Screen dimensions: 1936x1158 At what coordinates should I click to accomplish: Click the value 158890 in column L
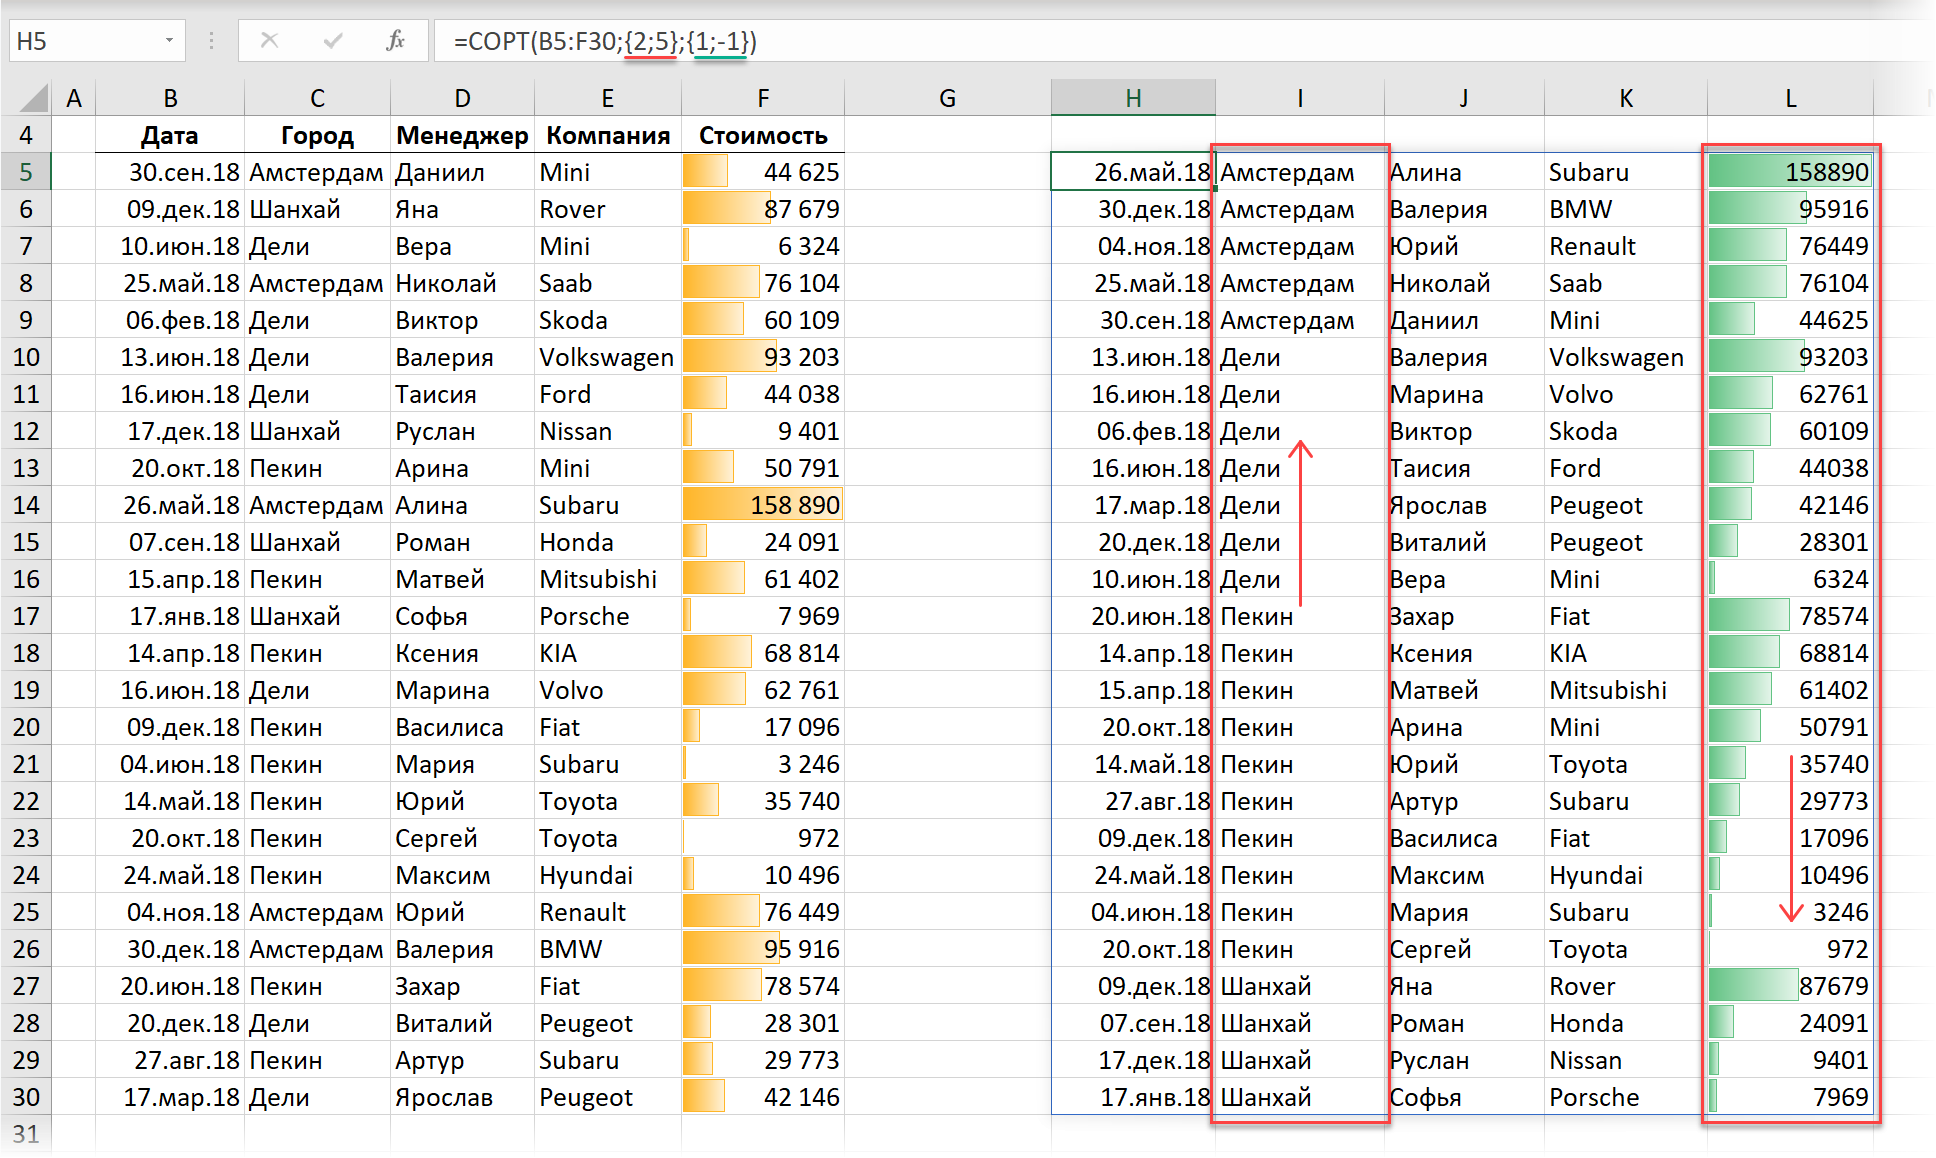click(x=1790, y=172)
